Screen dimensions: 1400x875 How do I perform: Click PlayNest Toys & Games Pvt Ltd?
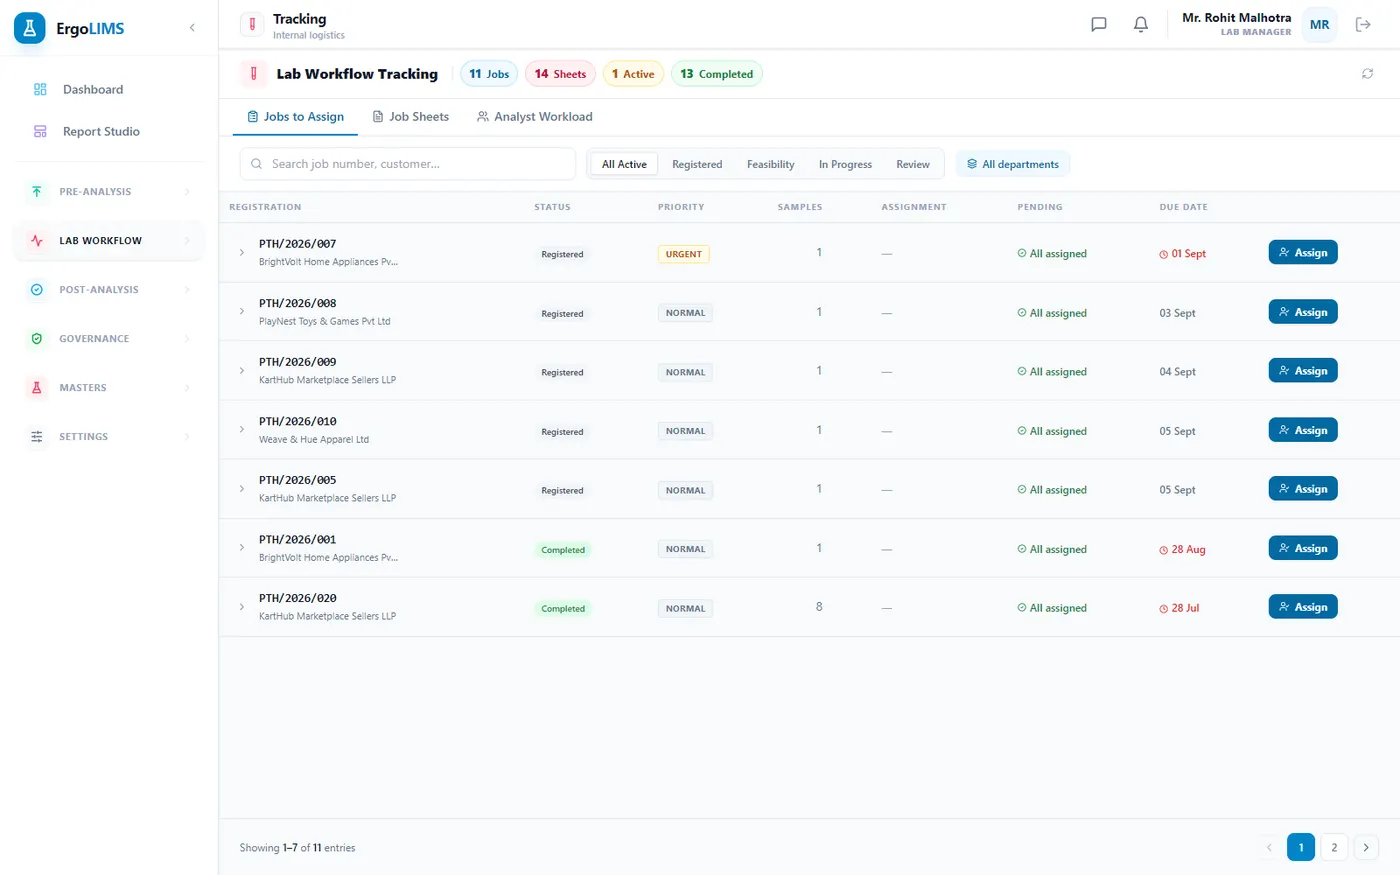point(325,321)
